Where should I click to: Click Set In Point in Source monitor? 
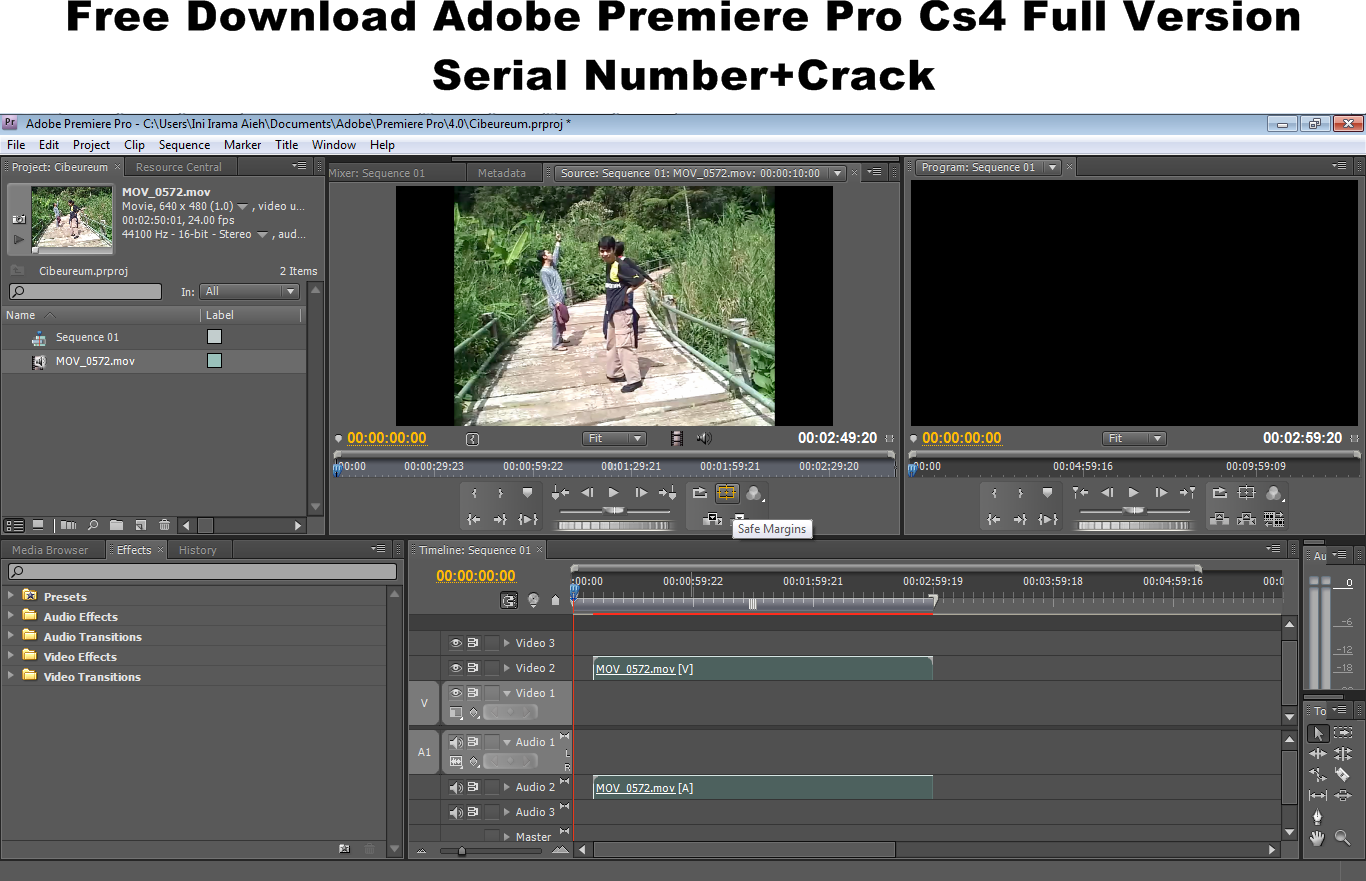pos(474,493)
